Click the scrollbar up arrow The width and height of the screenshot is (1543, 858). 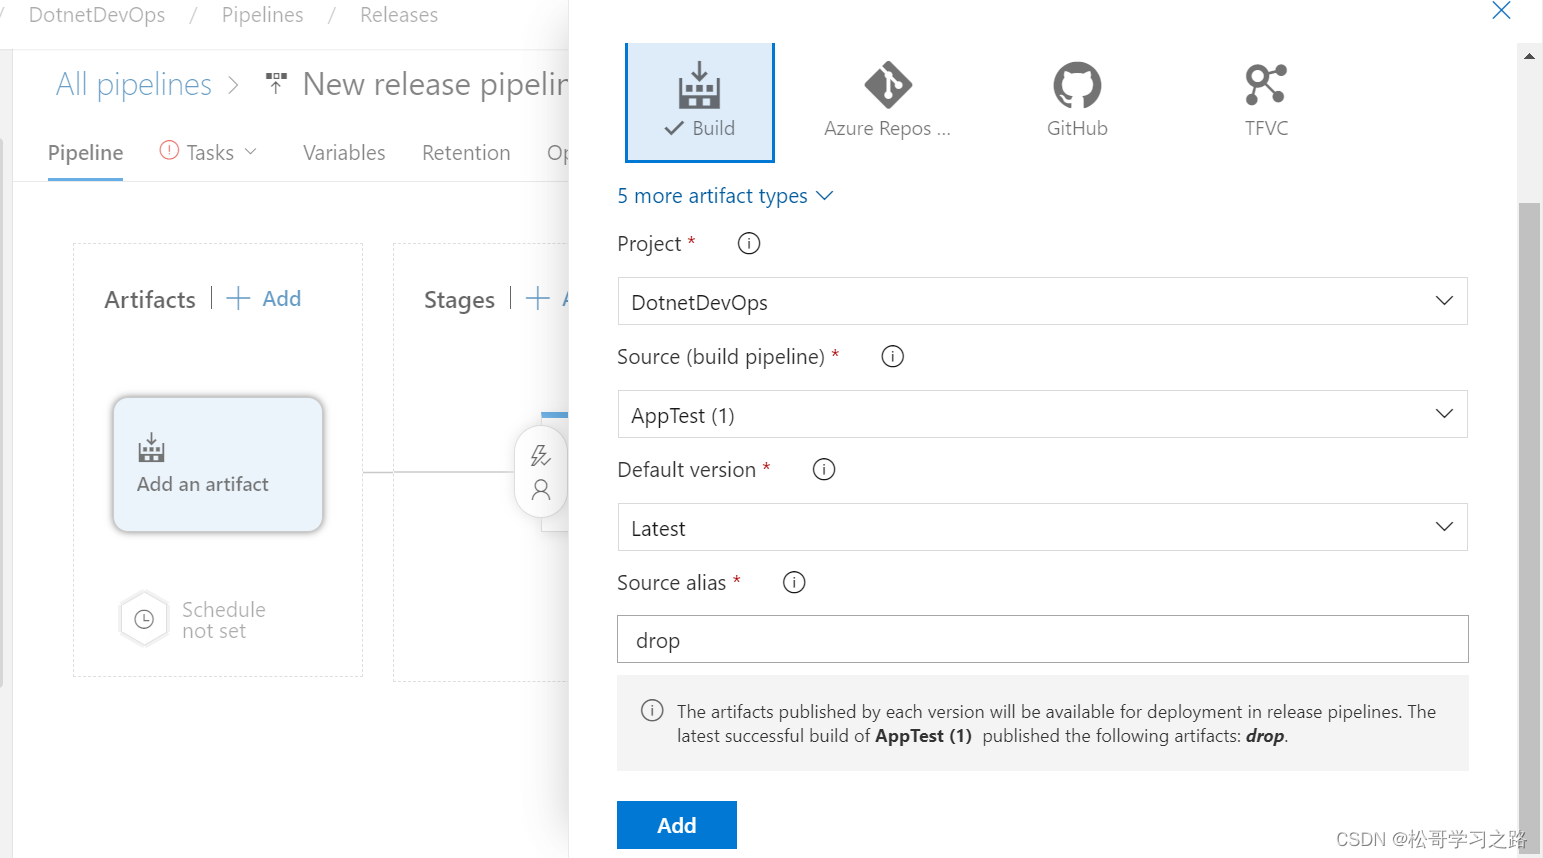(x=1529, y=56)
